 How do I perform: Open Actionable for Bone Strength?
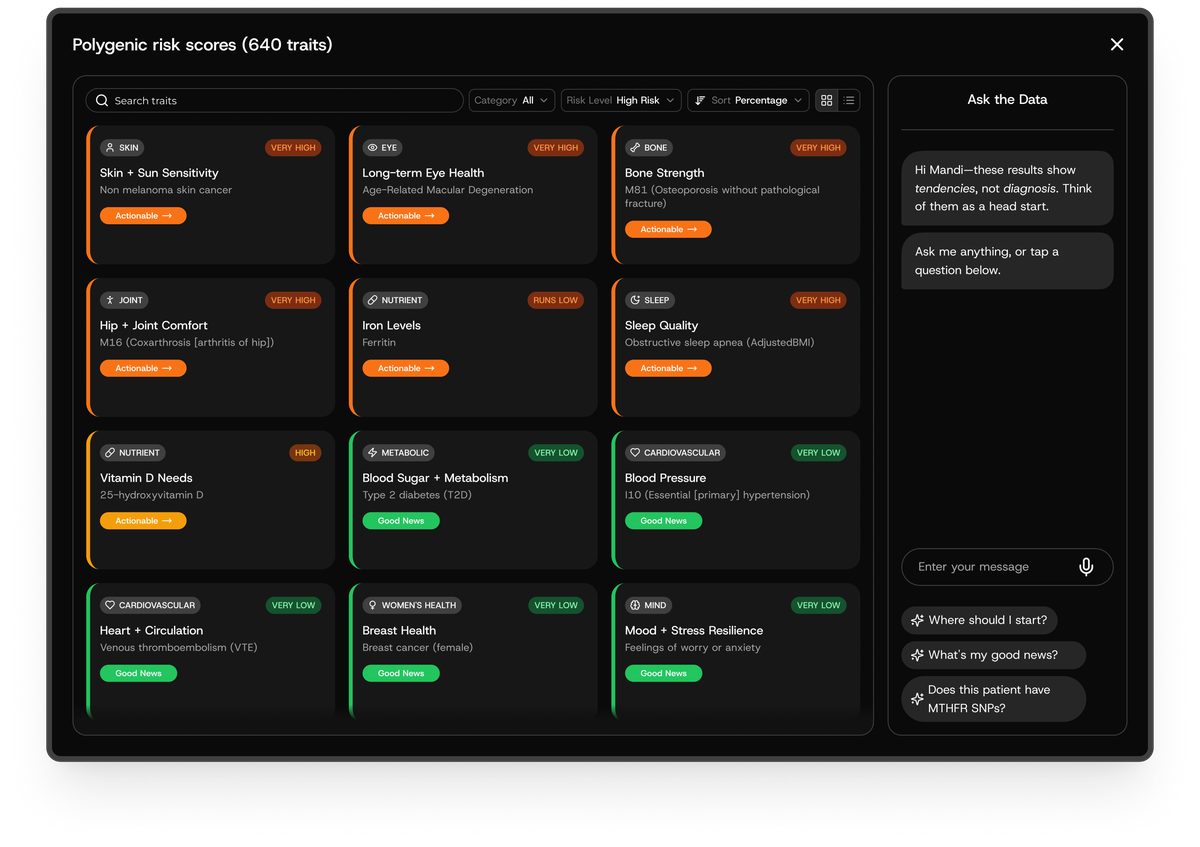click(x=668, y=229)
